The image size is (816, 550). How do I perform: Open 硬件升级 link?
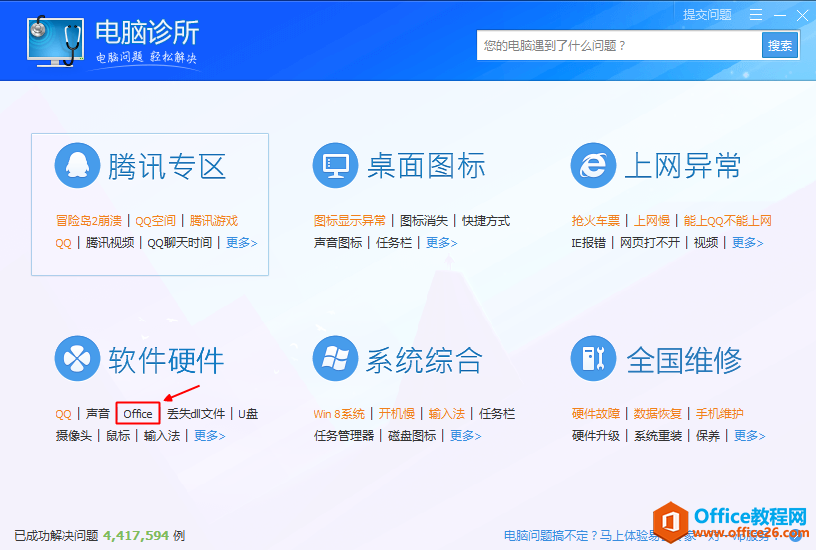click(596, 436)
